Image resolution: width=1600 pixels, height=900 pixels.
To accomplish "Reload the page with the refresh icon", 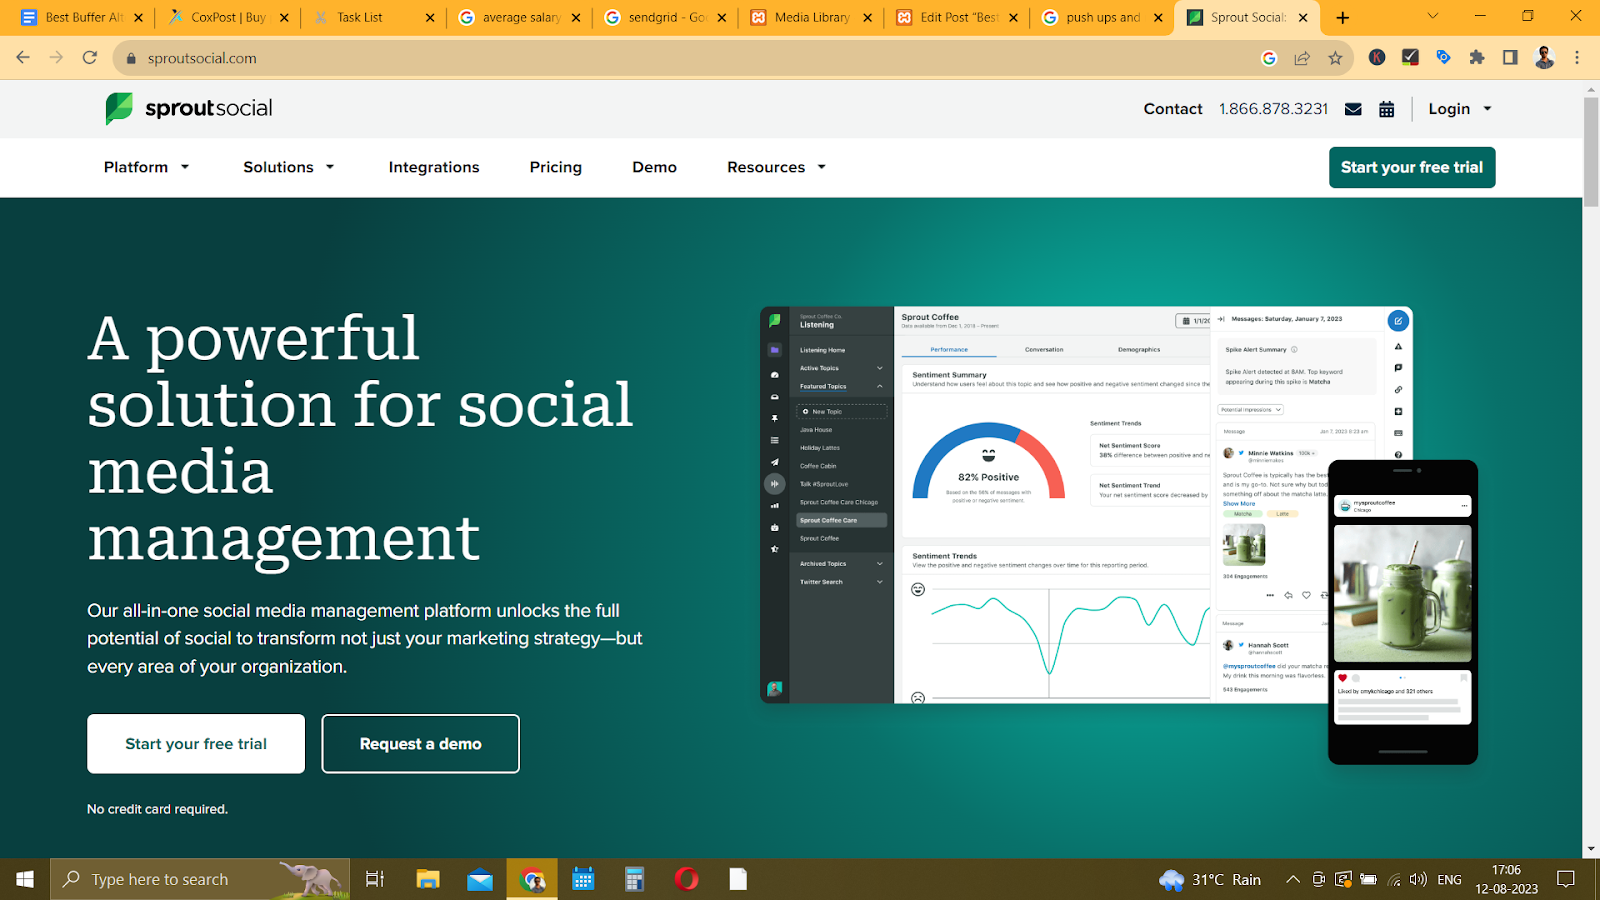I will [x=90, y=58].
